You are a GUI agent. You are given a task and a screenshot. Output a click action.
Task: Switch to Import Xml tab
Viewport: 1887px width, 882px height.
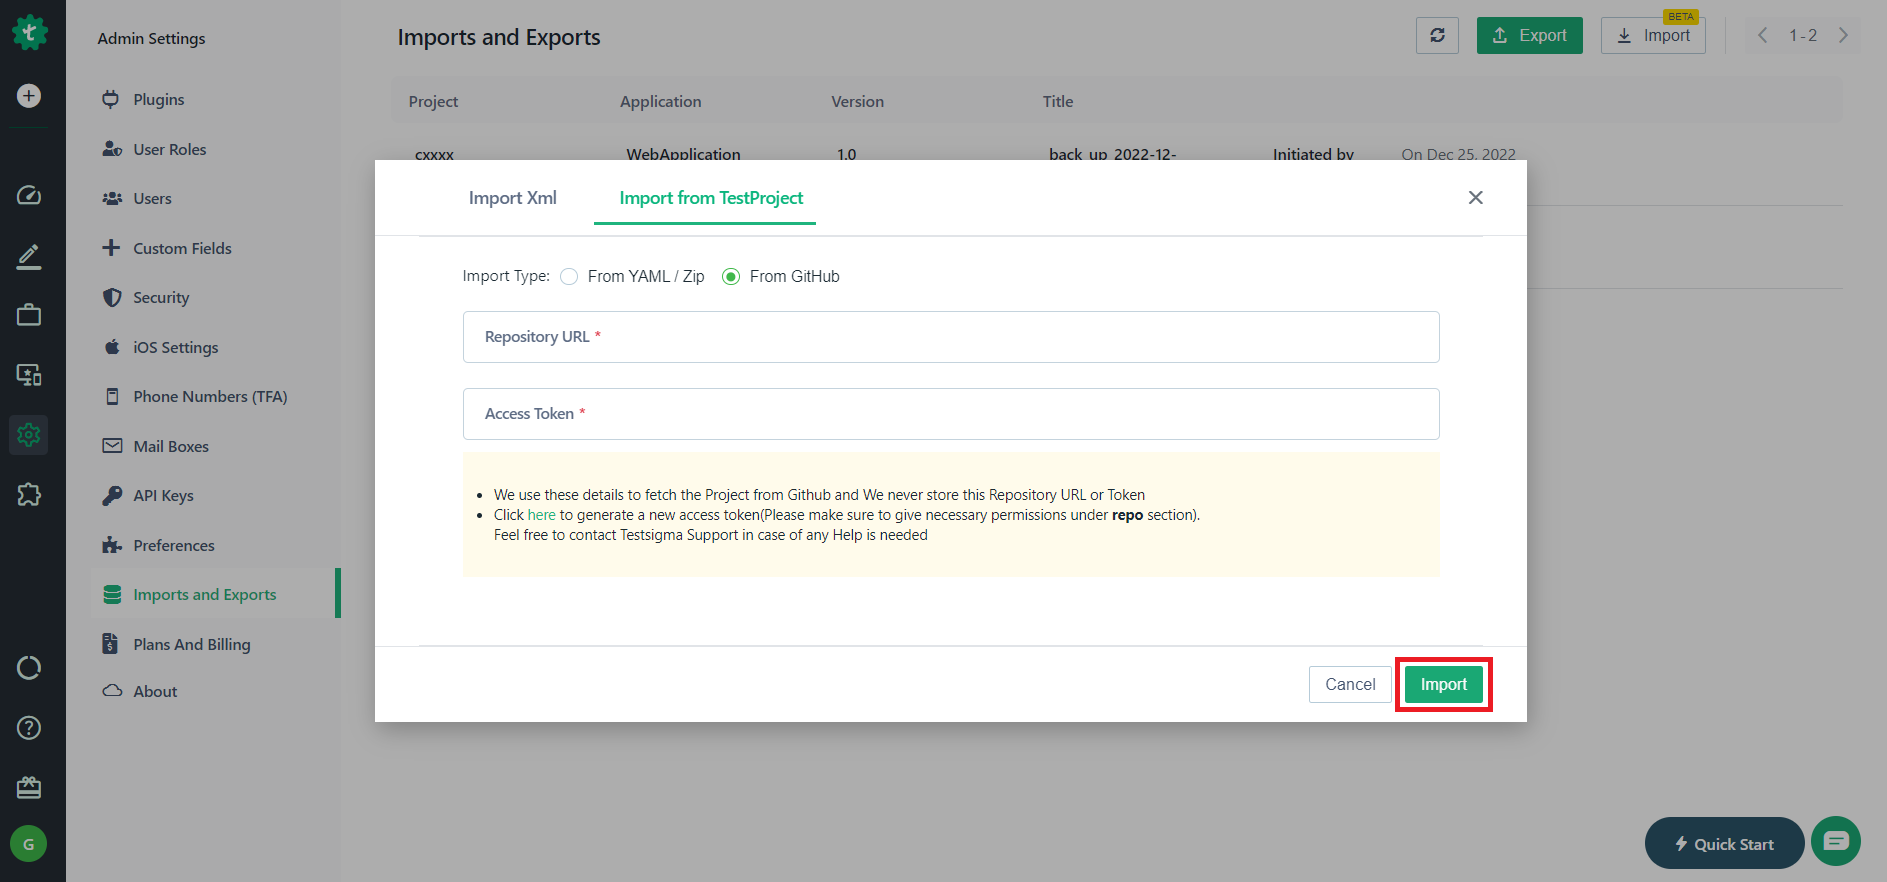click(513, 198)
